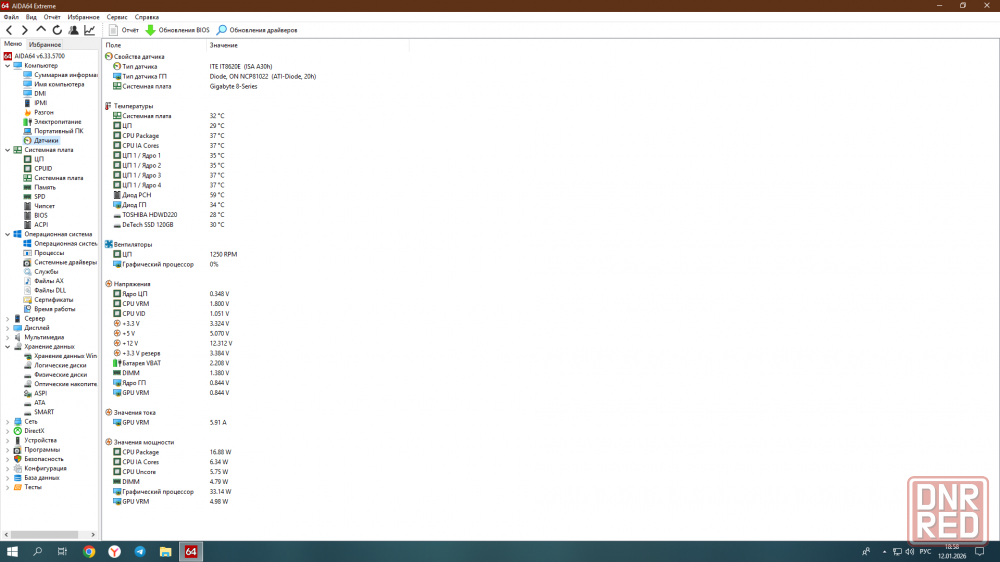The width and height of the screenshot is (1000, 562).
Task: Click the Refresh icon in the toolbar
Action: 57,30
